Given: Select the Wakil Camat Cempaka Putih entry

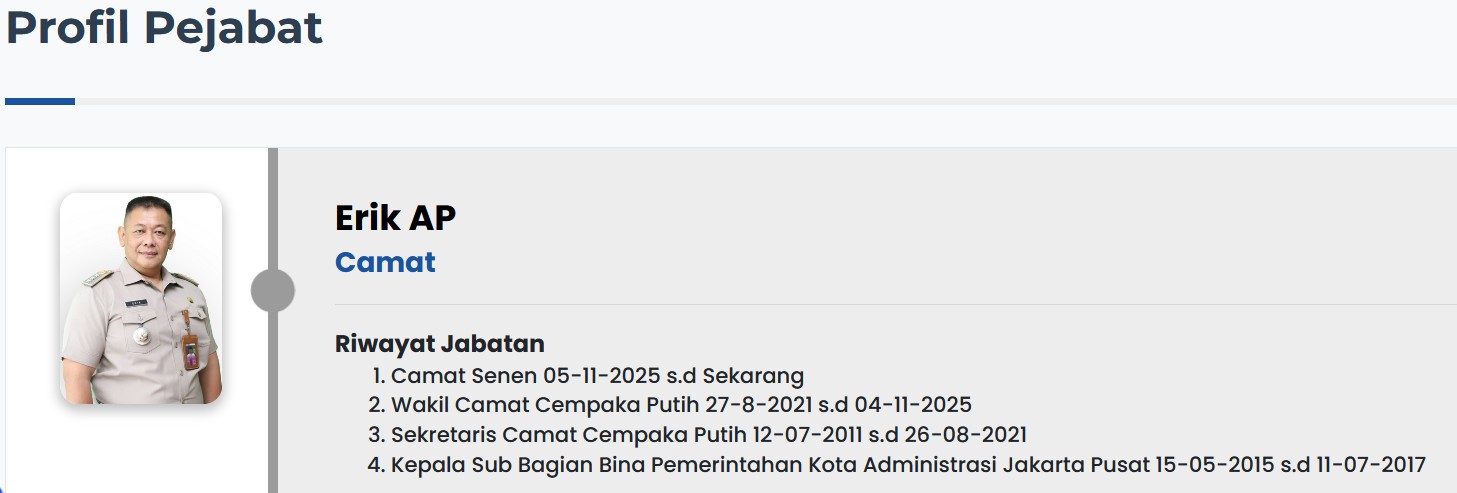Looking at the screenshot, I should click(x=680, y=405).
